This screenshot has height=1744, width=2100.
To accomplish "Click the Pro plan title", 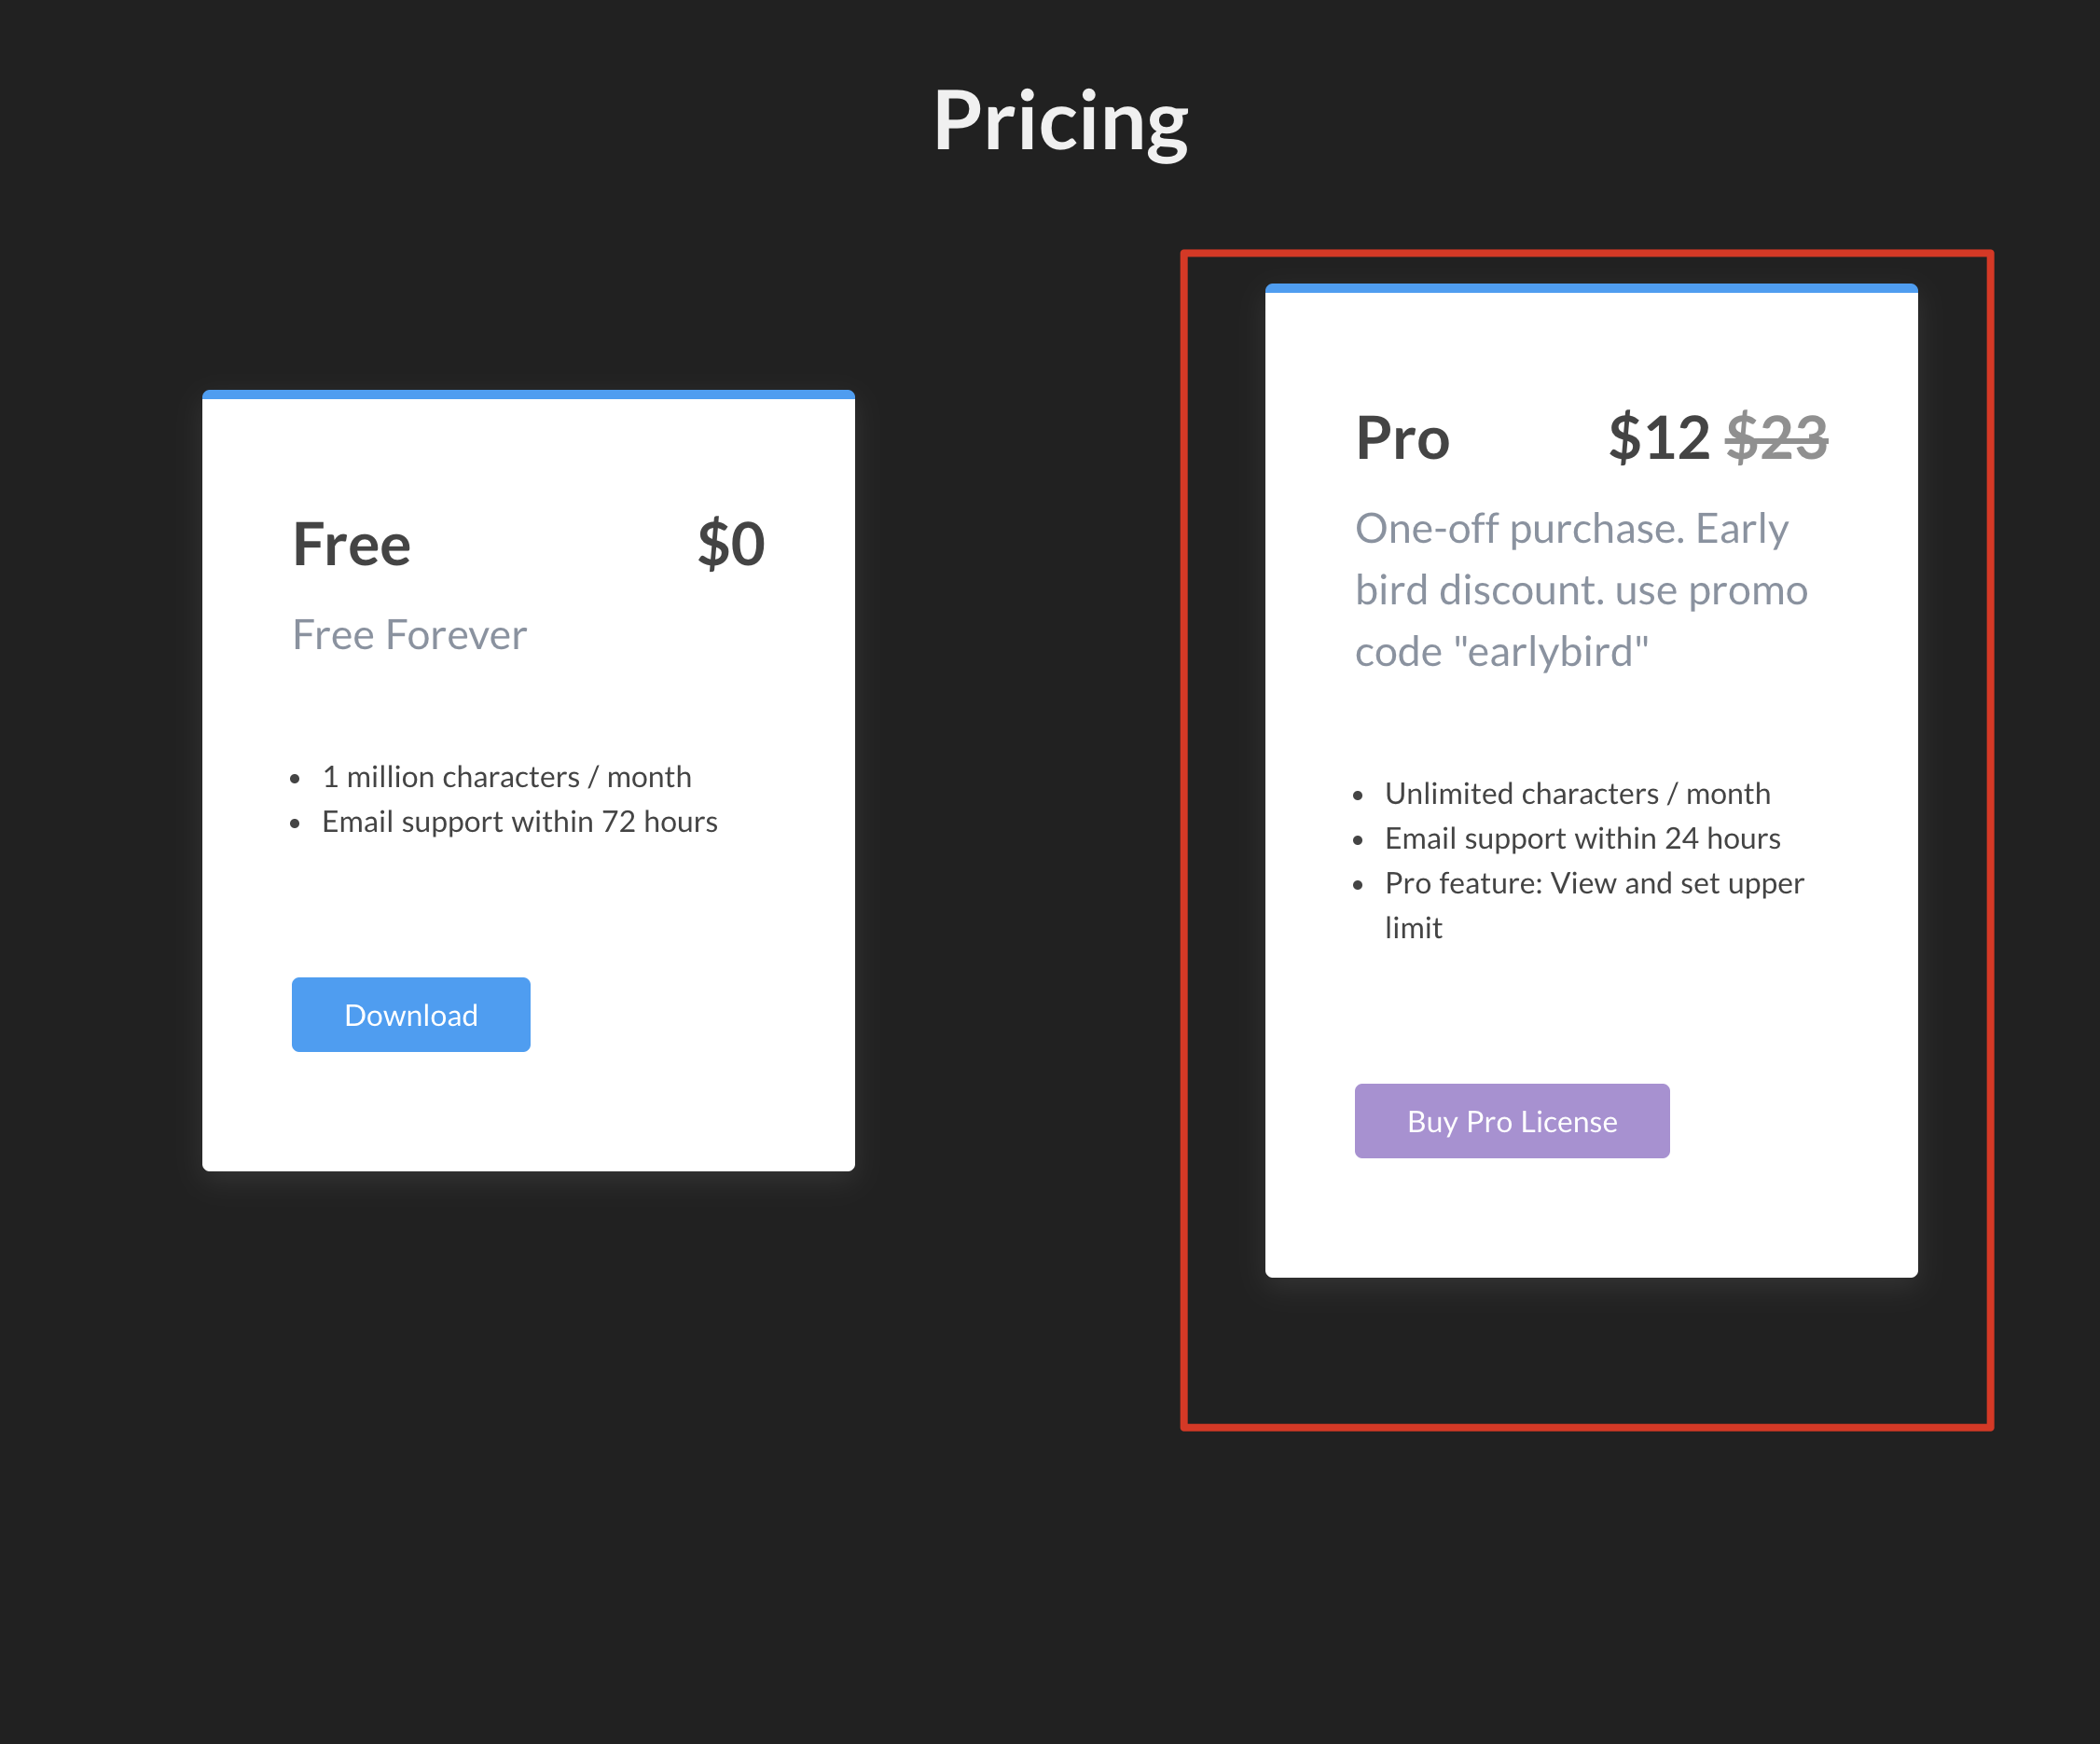I will coord(1402,438).
